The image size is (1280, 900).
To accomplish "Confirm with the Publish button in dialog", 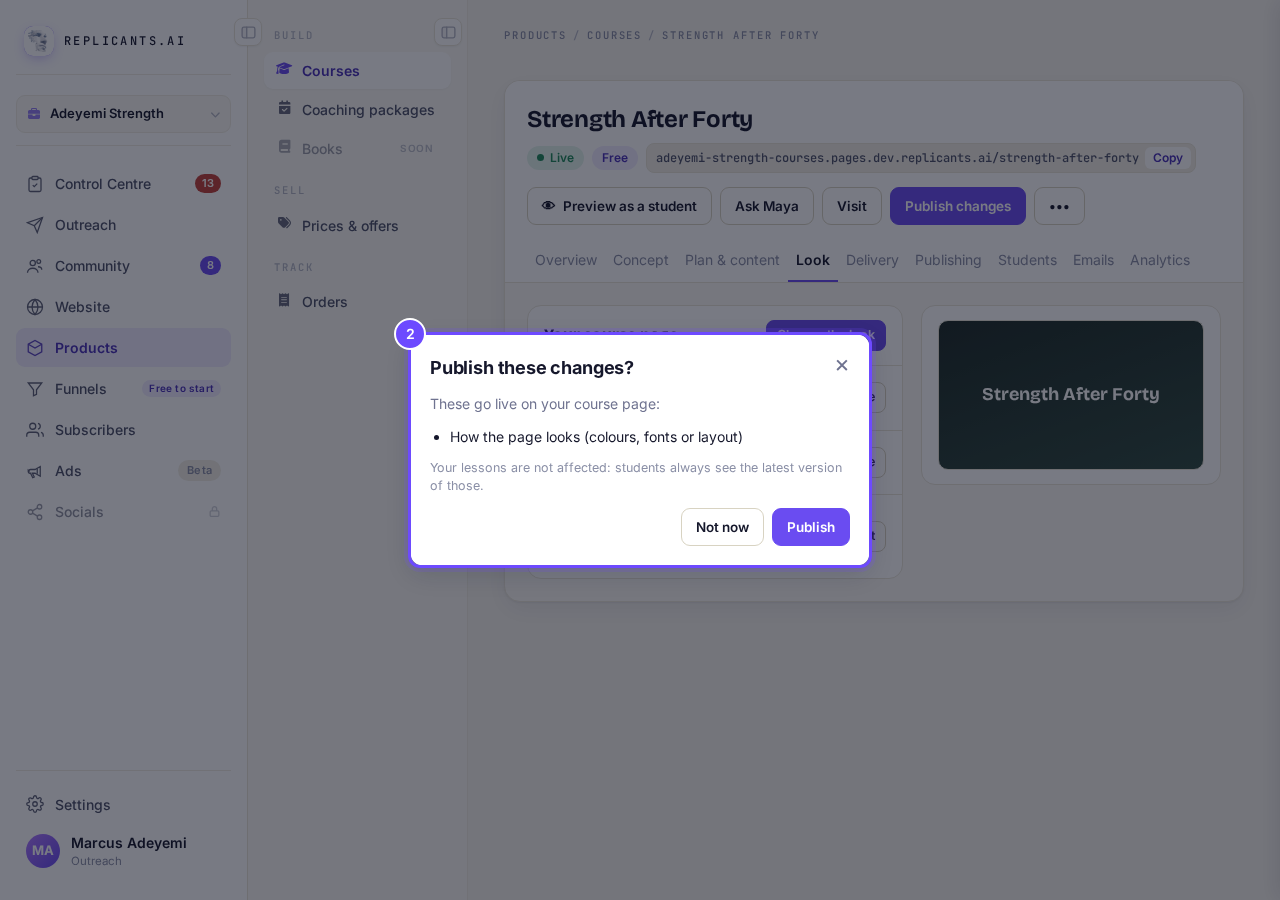I will point(811,527).
